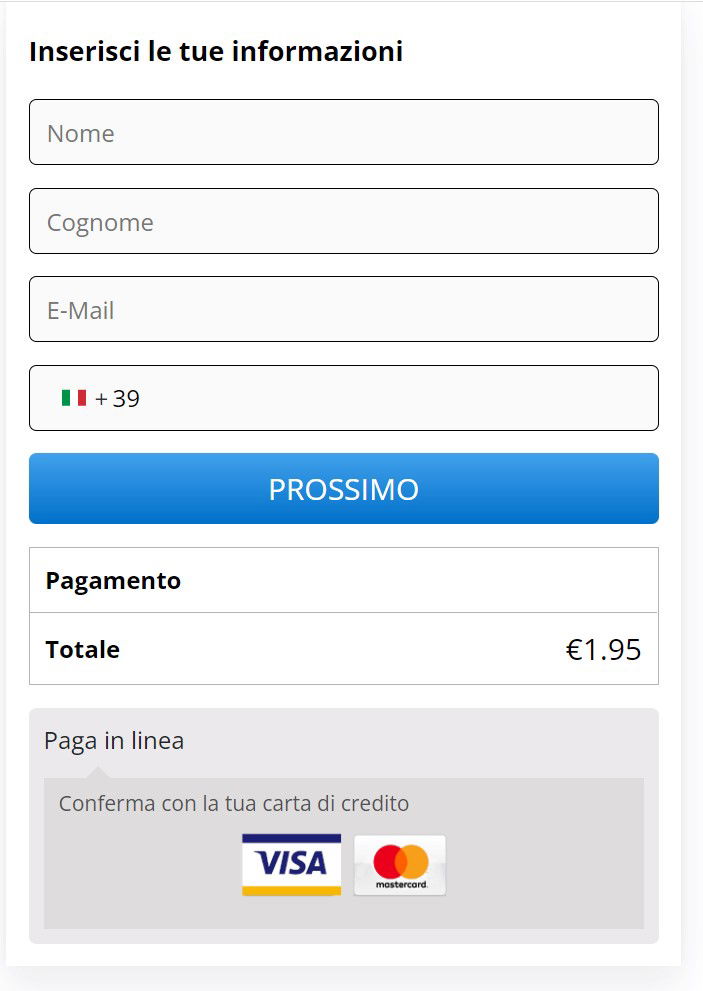703x991 pixels.
Task: Click the Totale label
Action: pos(83,650)
